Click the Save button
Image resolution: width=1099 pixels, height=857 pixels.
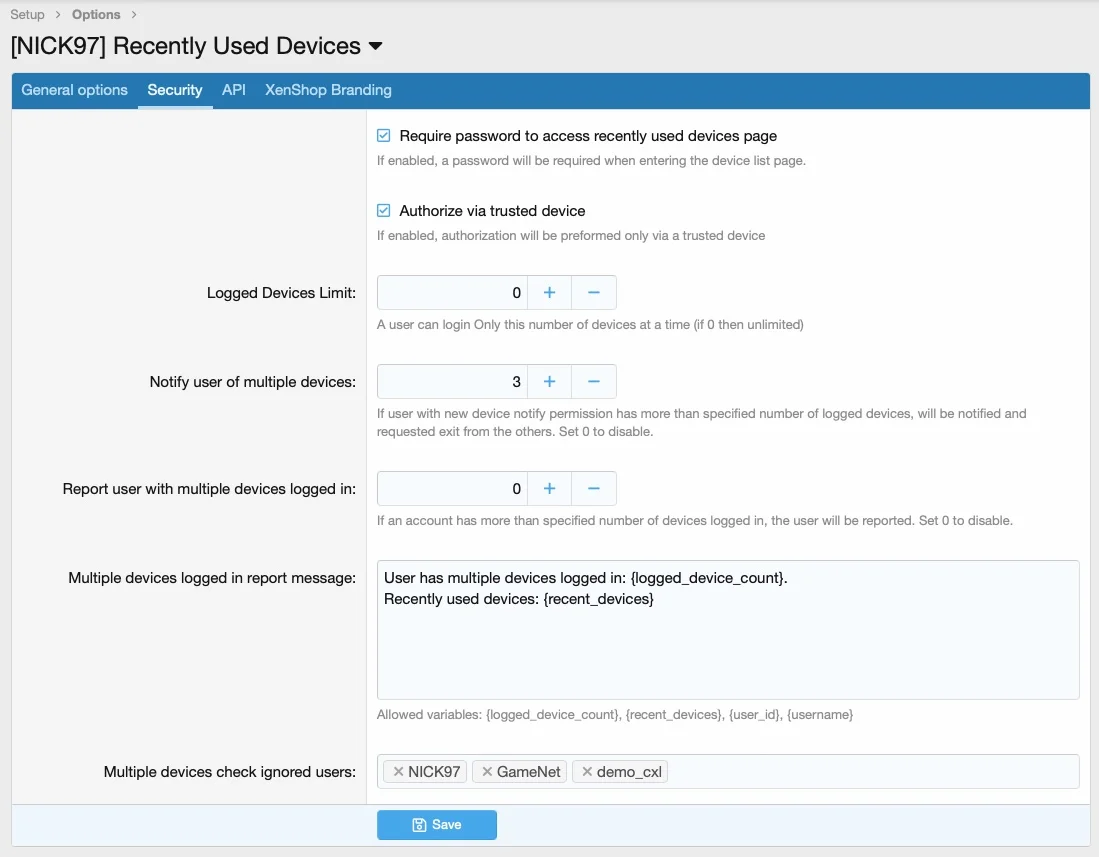pos(437,825)
